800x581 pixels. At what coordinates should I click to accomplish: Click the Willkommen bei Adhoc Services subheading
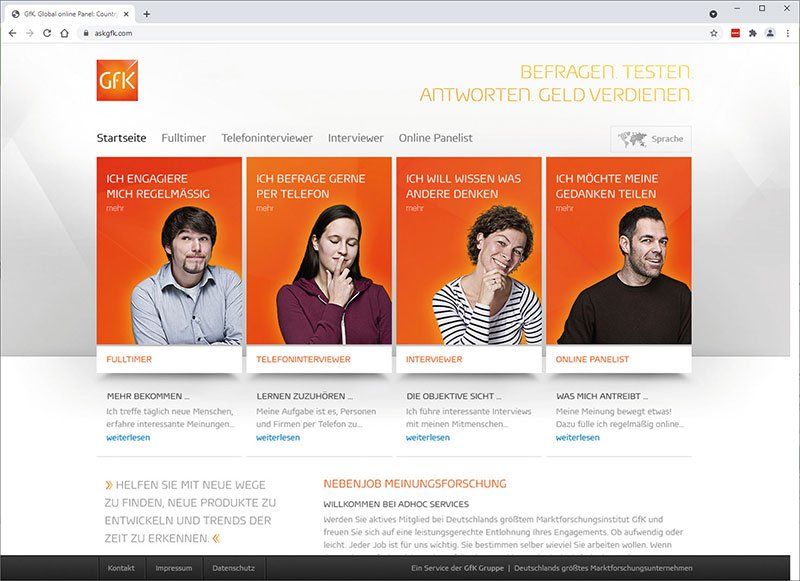coord(396,504)
